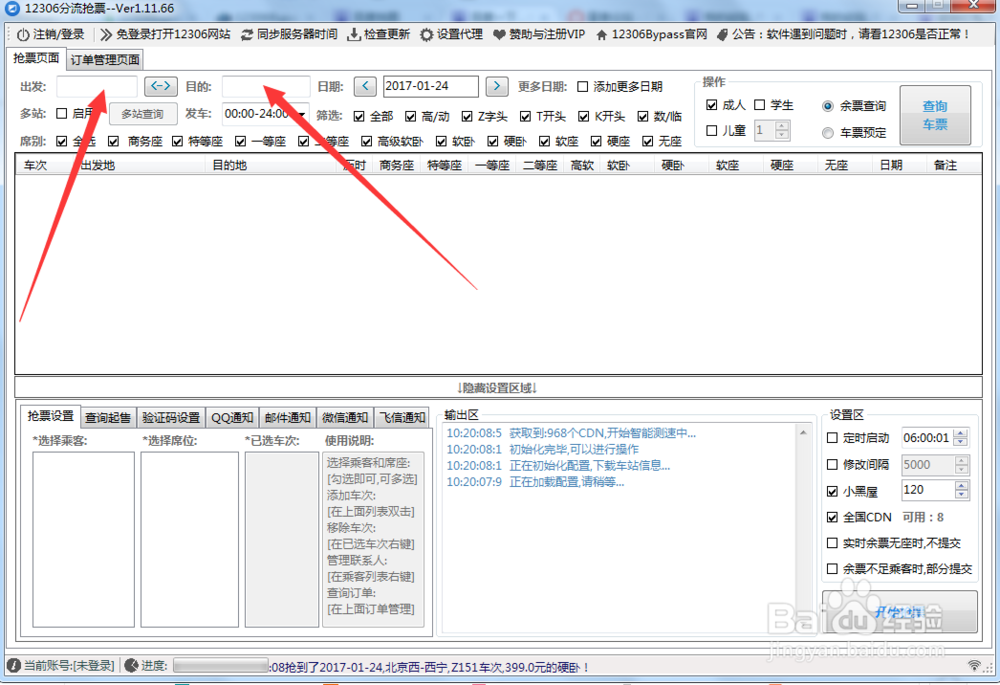
Task: Toggle the 高级软卧 seat checkbox
Action: (366, 141)
